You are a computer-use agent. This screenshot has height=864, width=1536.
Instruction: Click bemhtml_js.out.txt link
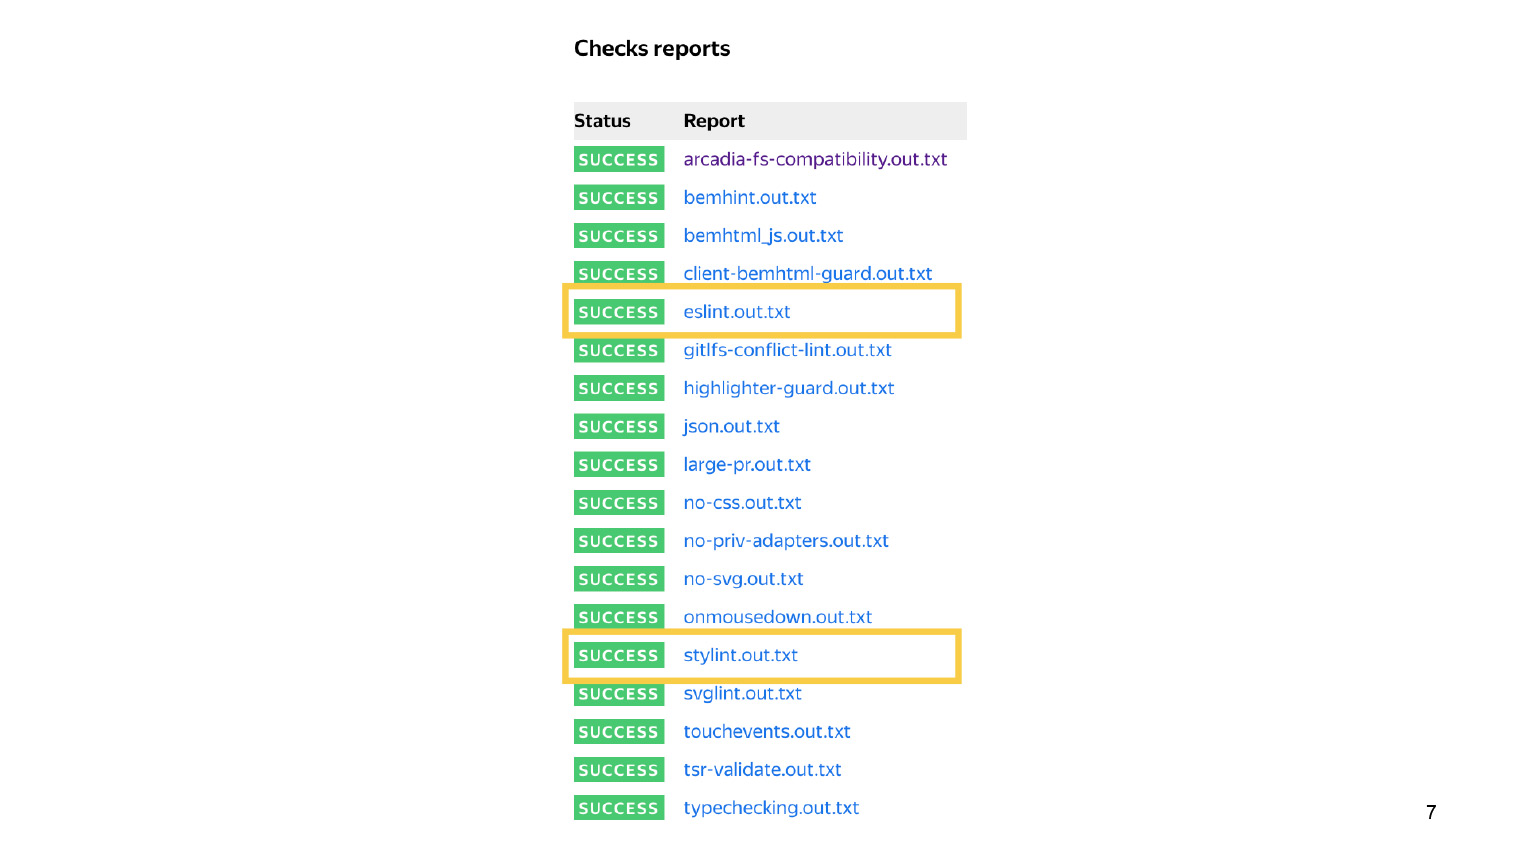click(x=763, y=236)
